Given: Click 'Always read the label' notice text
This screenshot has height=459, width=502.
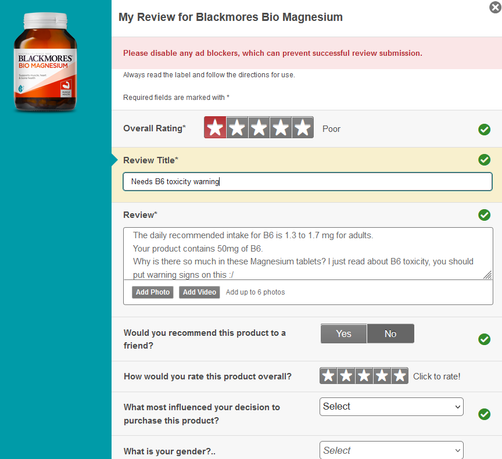Looking at the screenshot, I should 209,75.
